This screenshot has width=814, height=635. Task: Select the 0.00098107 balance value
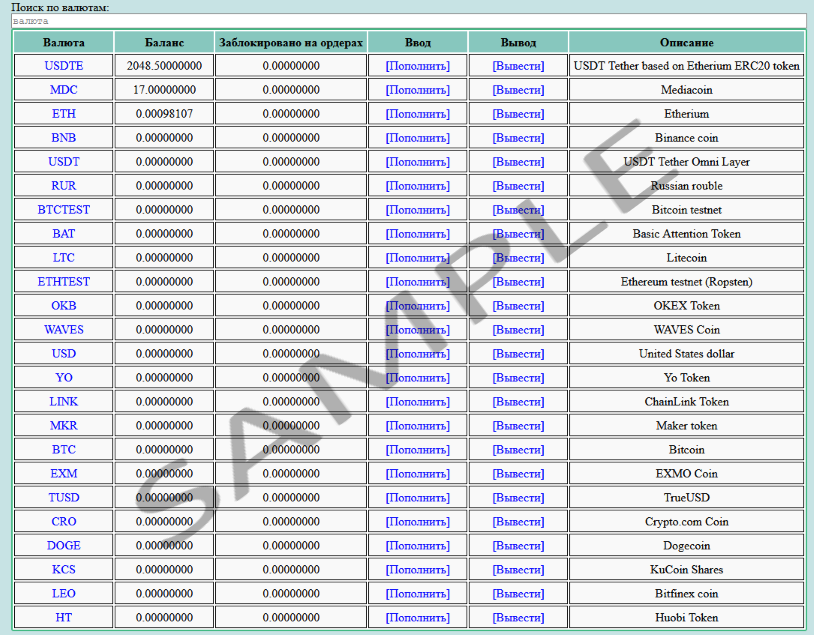pos(164,114)
